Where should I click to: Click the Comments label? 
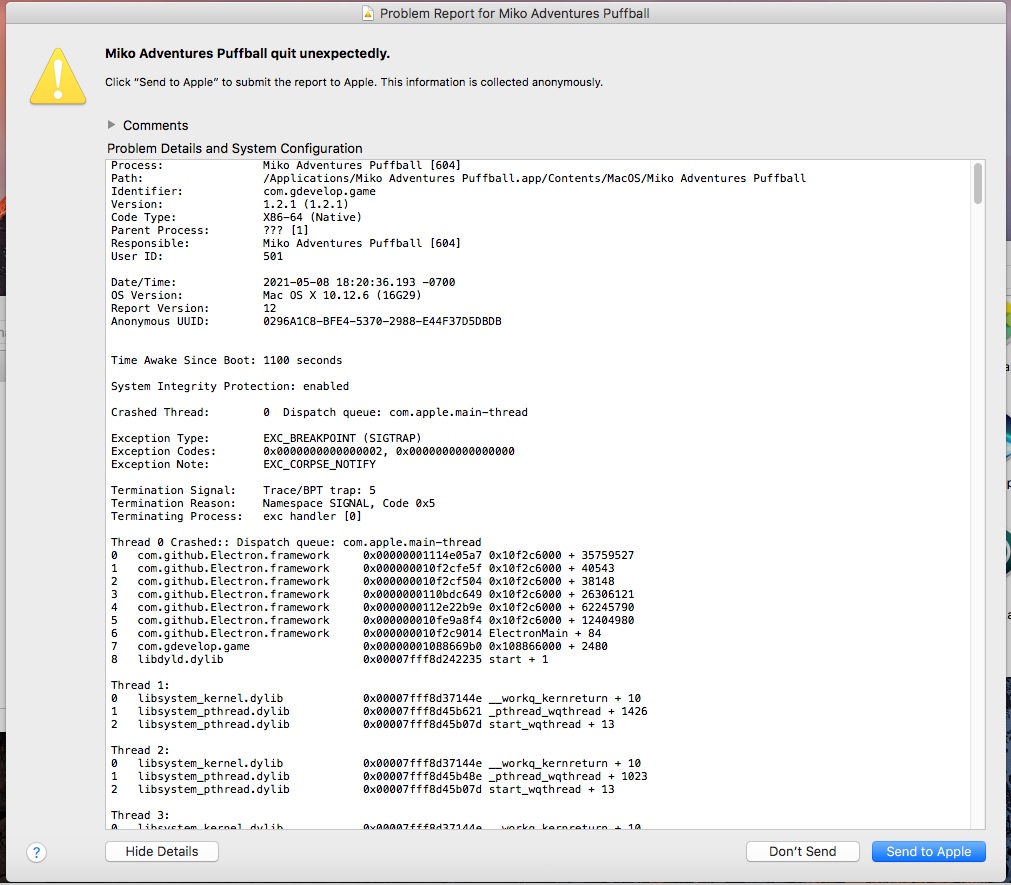coord(155,125)
